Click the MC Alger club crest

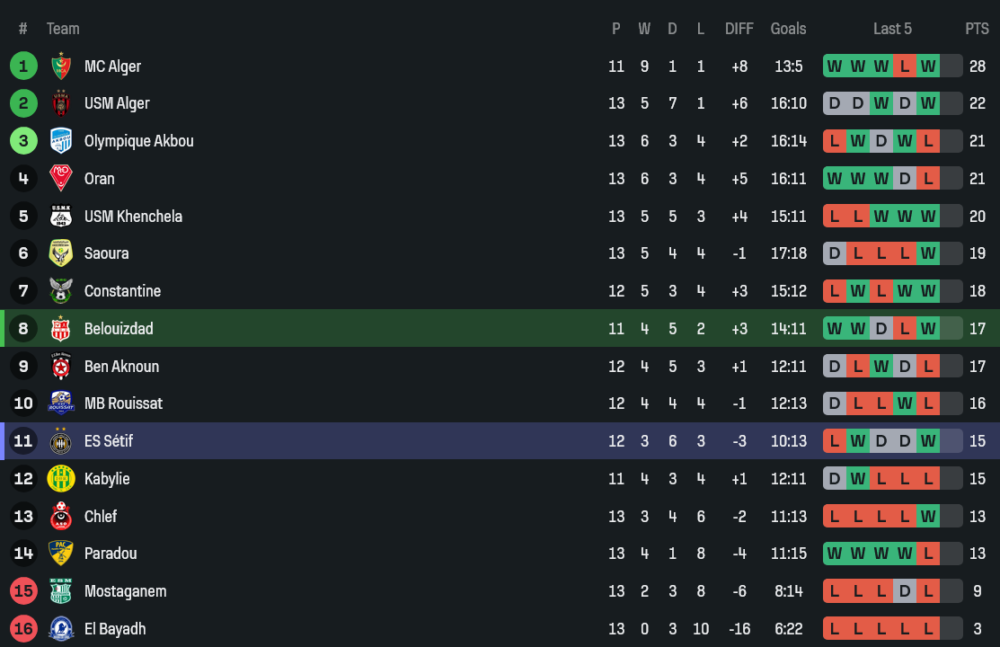tap(61, 66)
